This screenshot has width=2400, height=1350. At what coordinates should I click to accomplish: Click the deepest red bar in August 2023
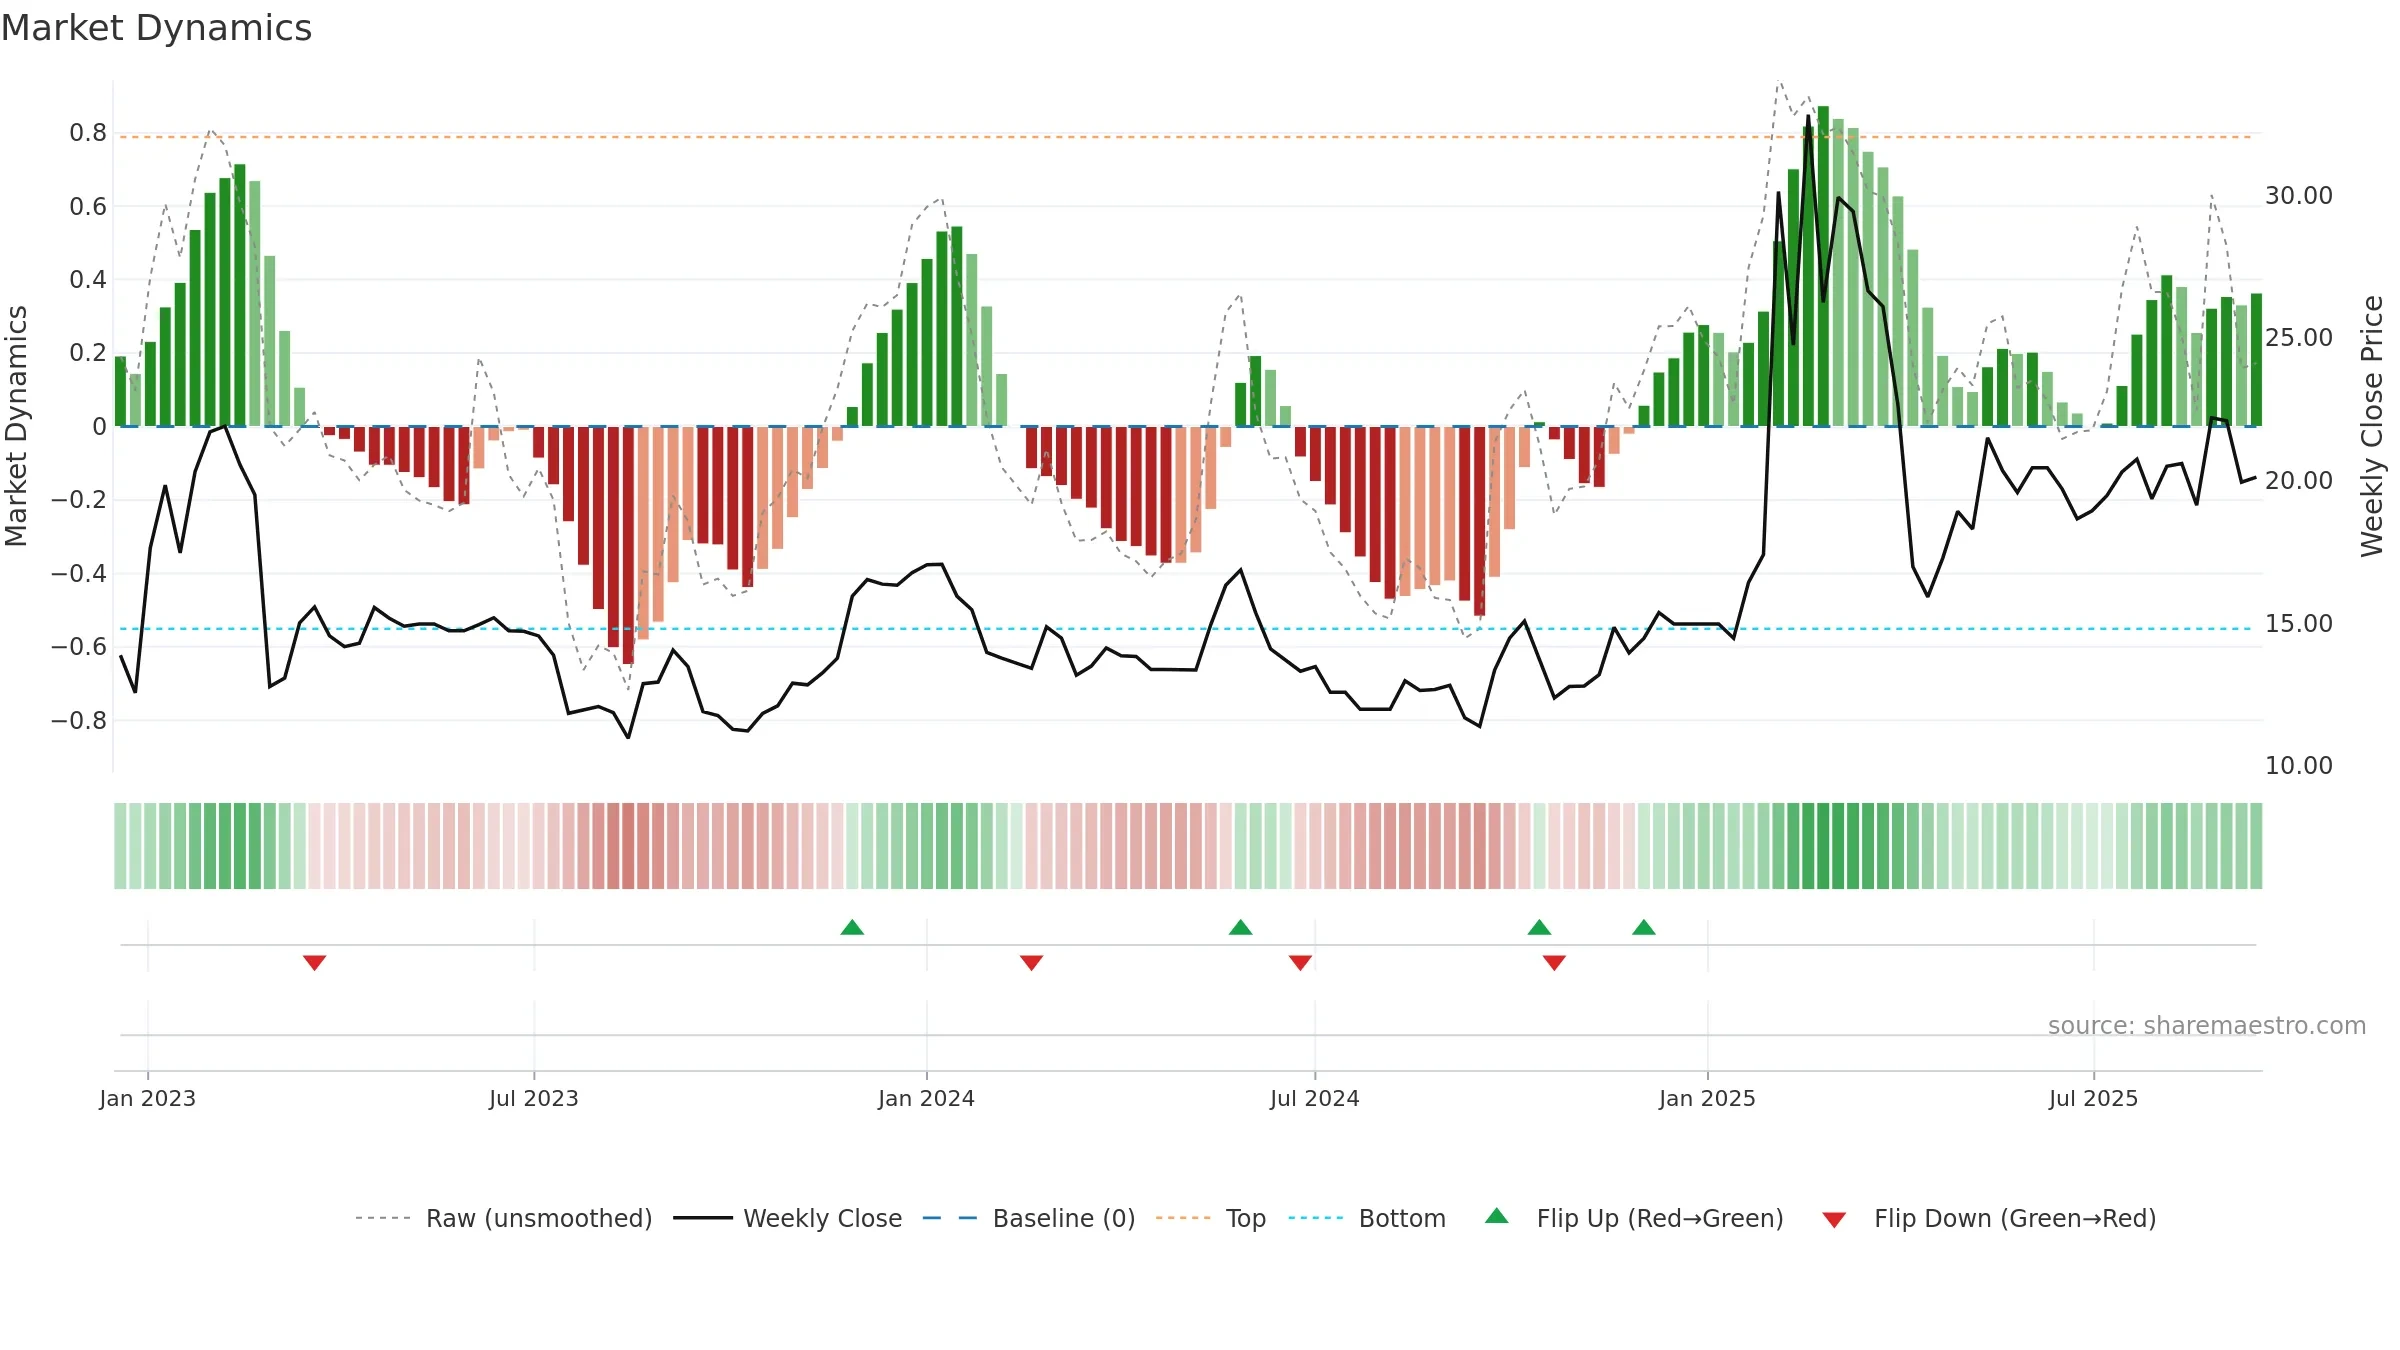[x=628, y=545]
